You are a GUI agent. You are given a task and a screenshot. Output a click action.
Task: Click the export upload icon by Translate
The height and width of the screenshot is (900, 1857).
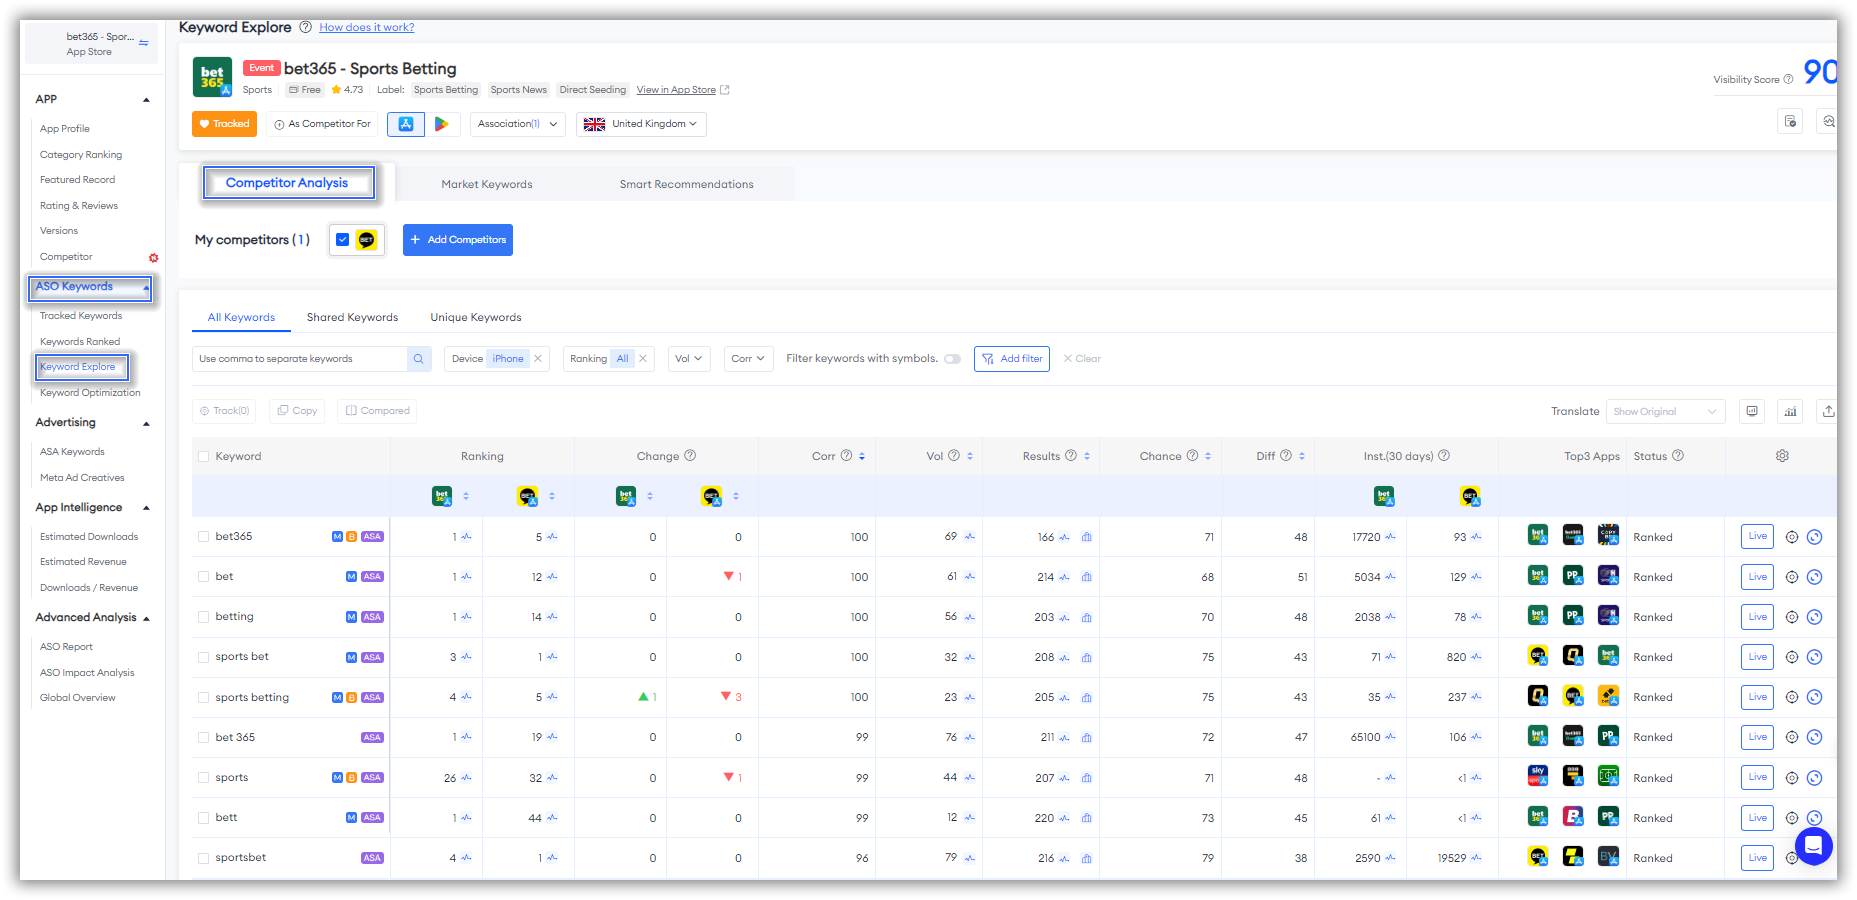pos(1828,411)
